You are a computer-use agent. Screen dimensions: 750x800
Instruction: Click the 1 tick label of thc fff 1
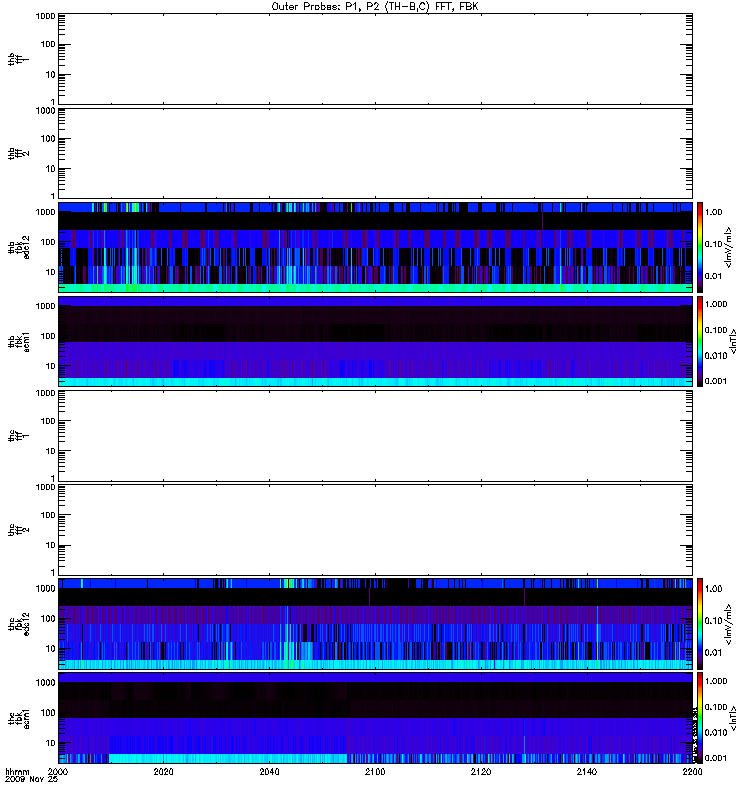point(53,478)
